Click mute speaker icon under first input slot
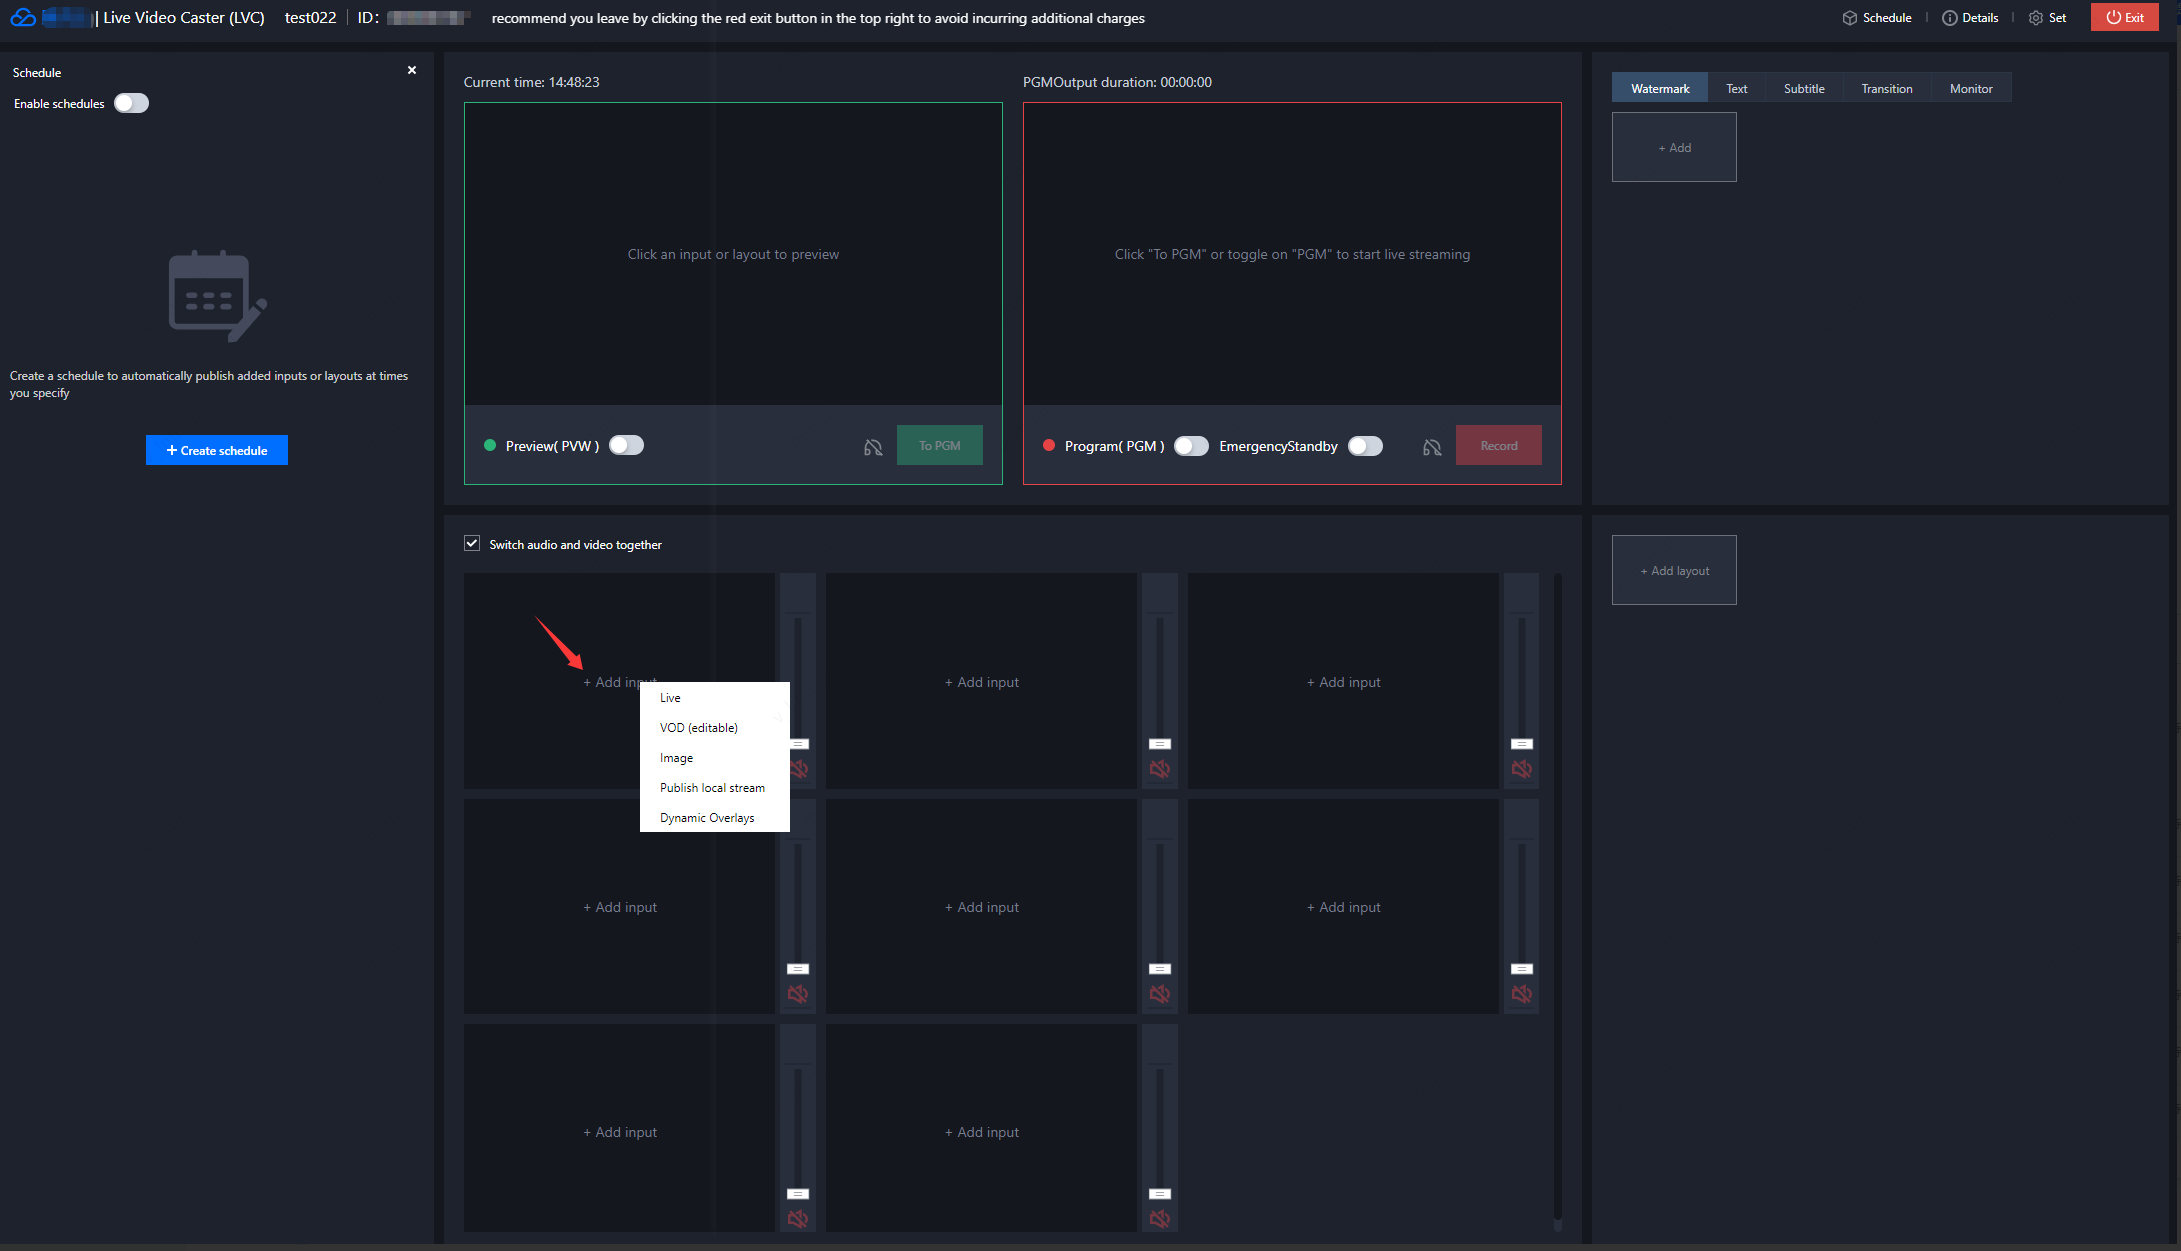Viewport: 2181px width, 1251px height. (799, 769)
